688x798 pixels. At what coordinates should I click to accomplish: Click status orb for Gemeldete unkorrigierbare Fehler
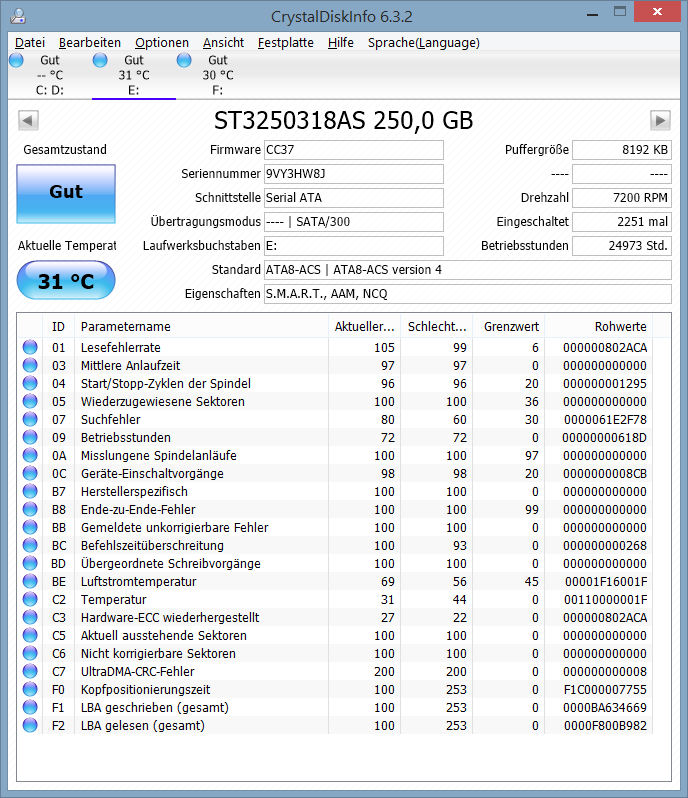point(30,527)
